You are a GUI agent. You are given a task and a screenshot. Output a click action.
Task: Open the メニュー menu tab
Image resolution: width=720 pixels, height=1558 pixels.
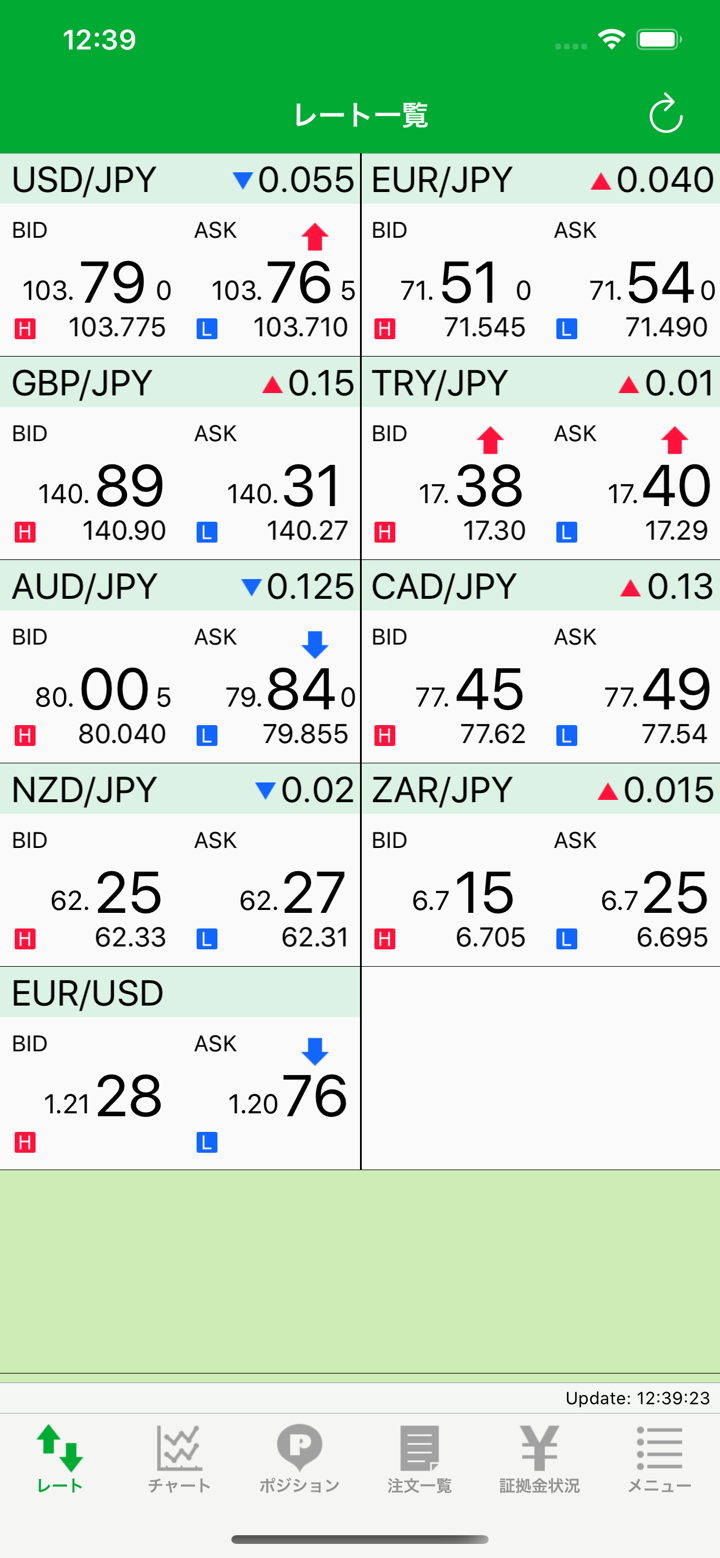click(x=659, y=1458)
